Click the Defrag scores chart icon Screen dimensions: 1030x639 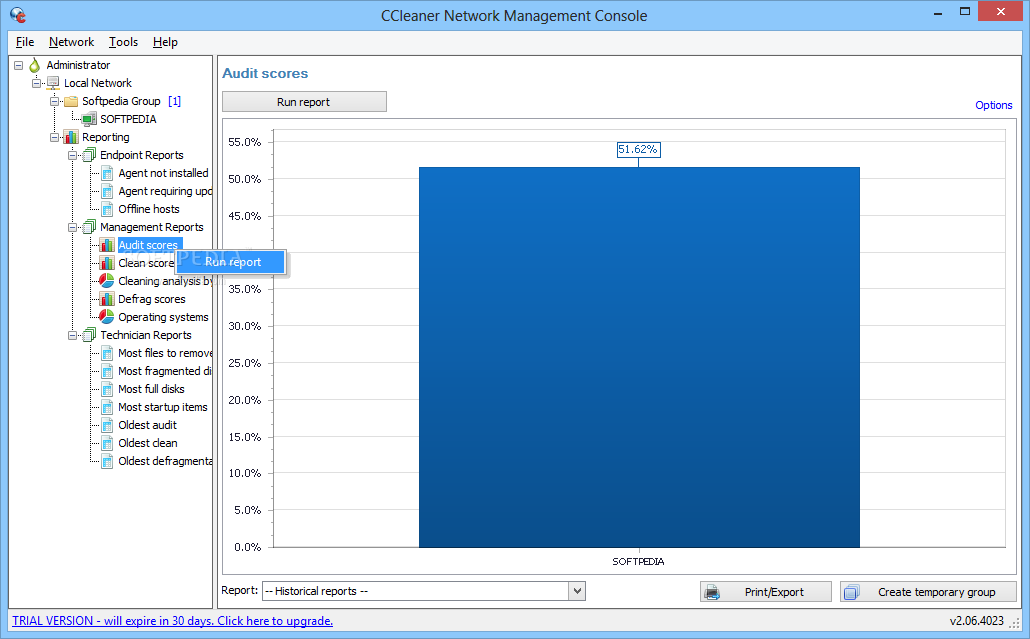pyautogui.click(x=107, y=299)
